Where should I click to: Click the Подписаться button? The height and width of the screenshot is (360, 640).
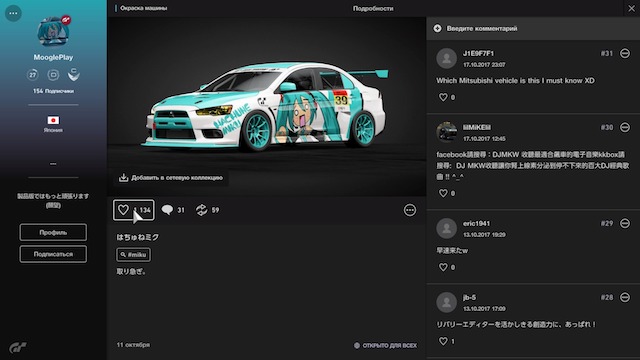53,254
